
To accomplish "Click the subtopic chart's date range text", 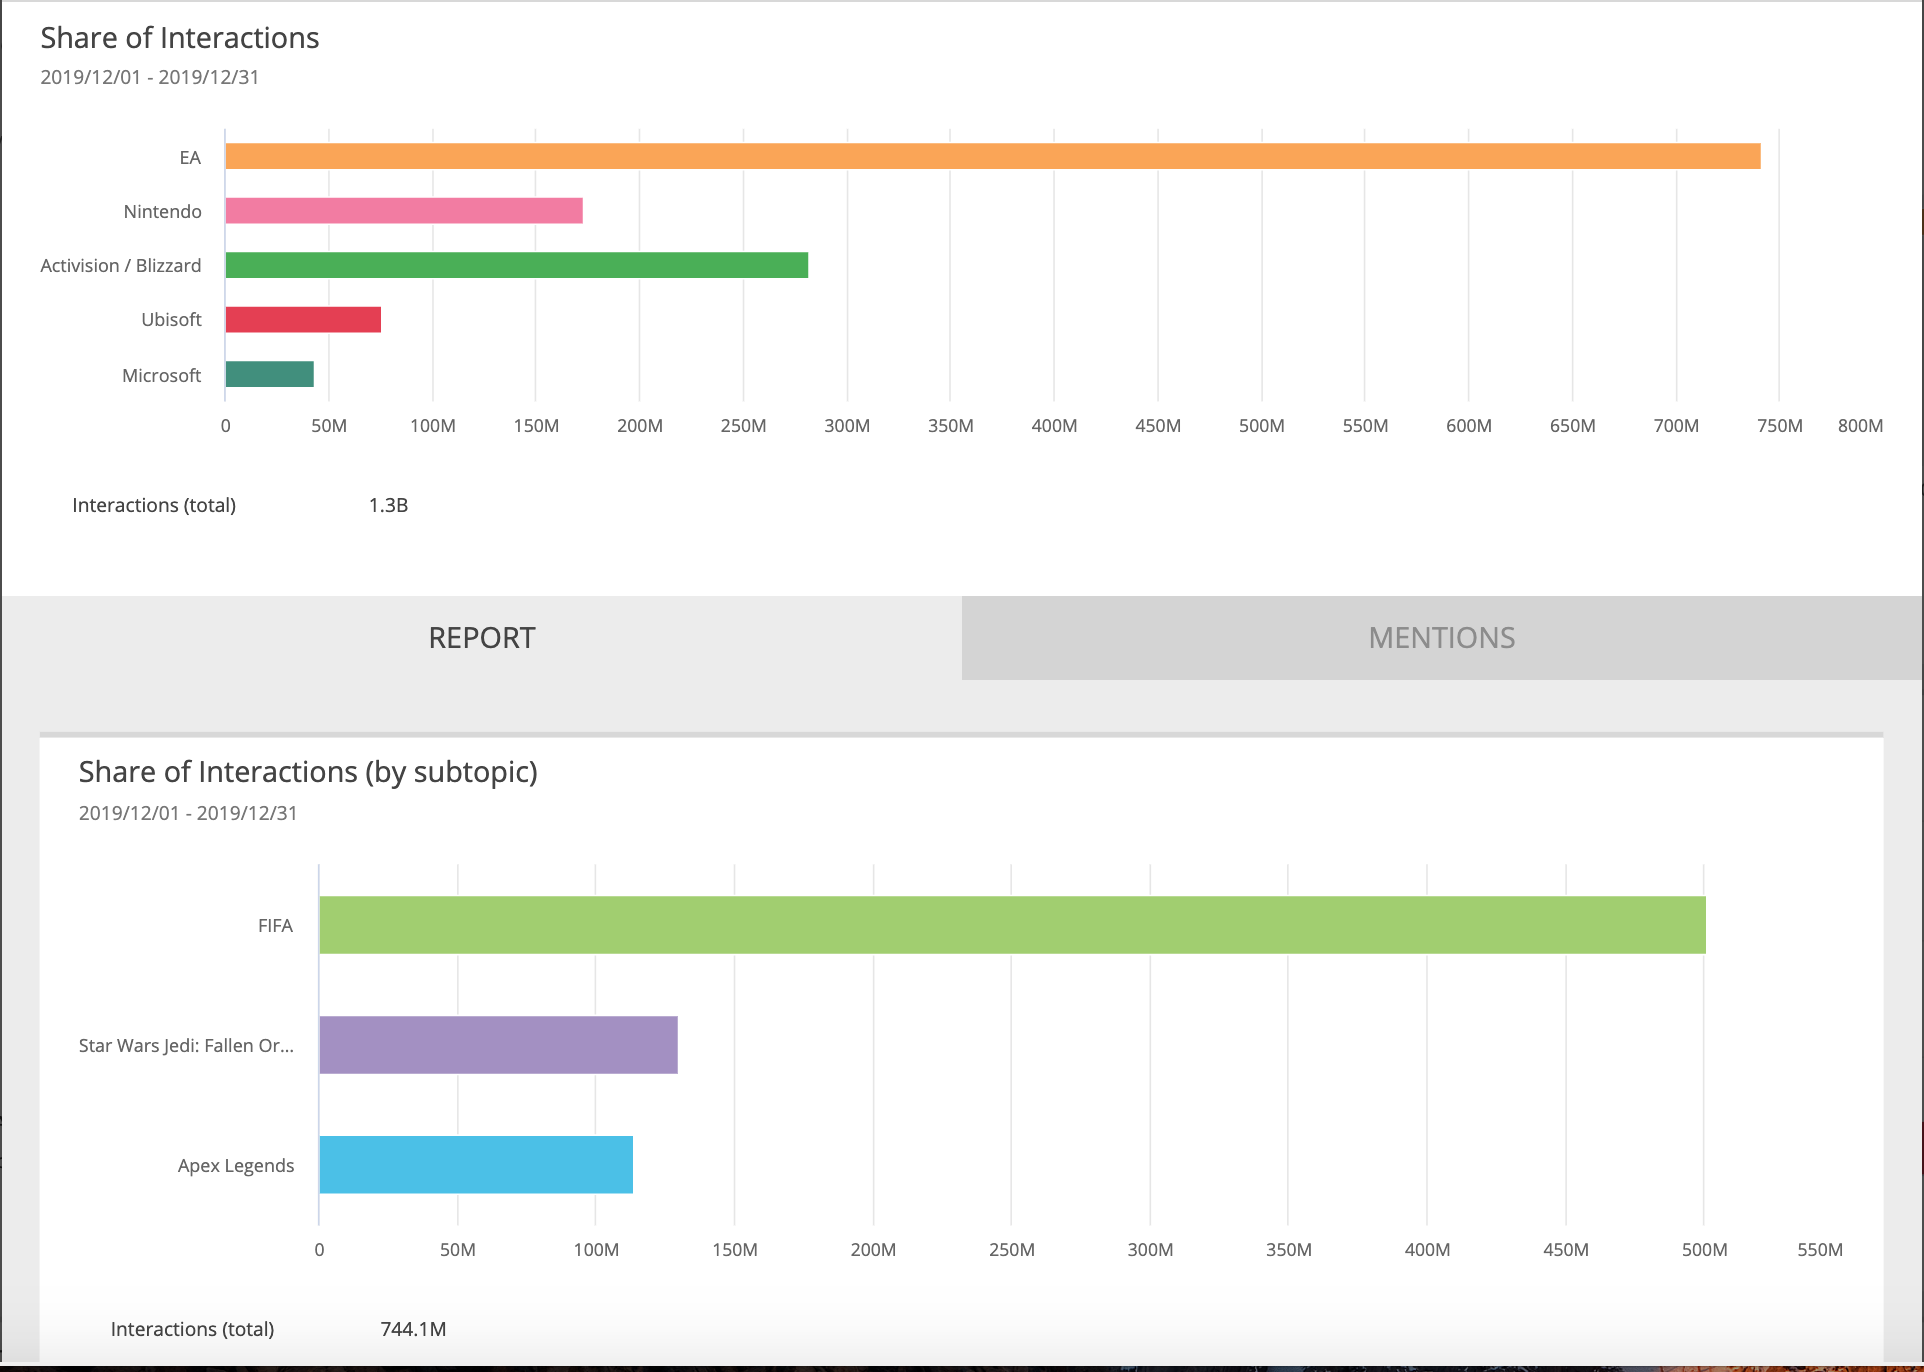I will coord(188,814).
